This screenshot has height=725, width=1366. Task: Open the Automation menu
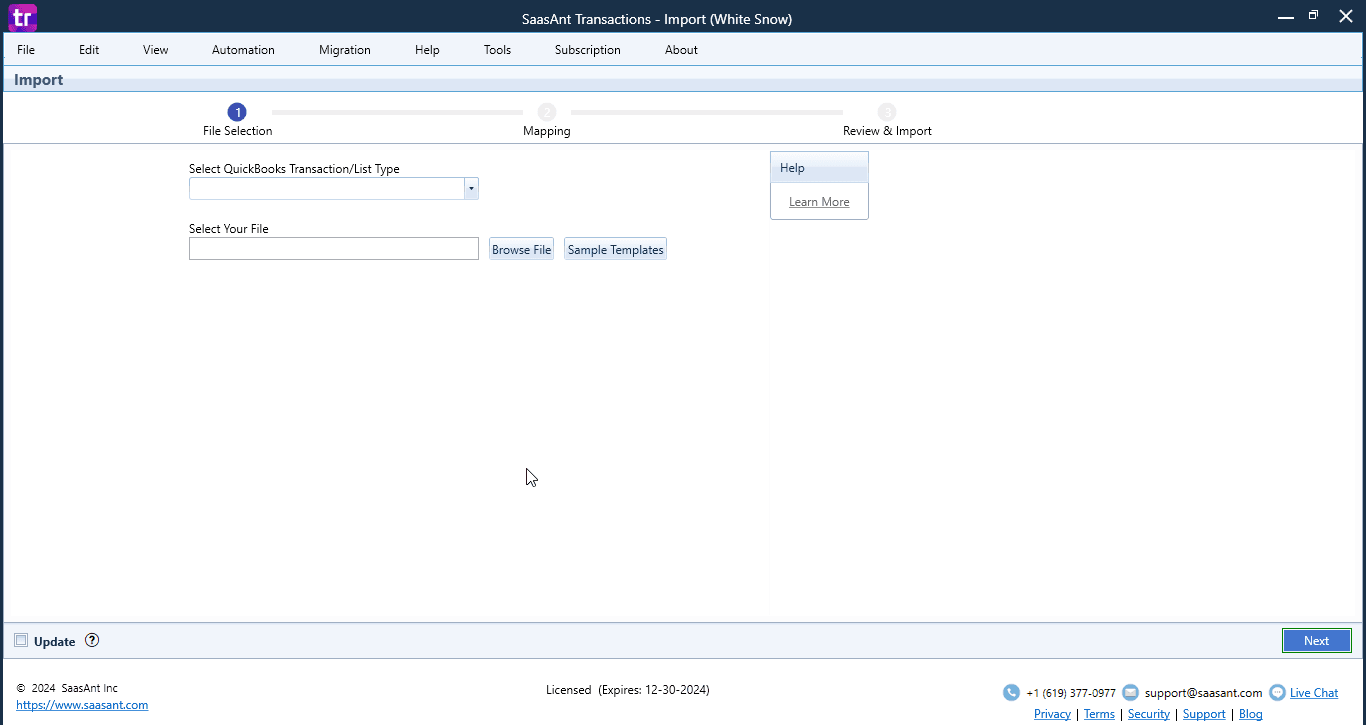click(243, 50)
